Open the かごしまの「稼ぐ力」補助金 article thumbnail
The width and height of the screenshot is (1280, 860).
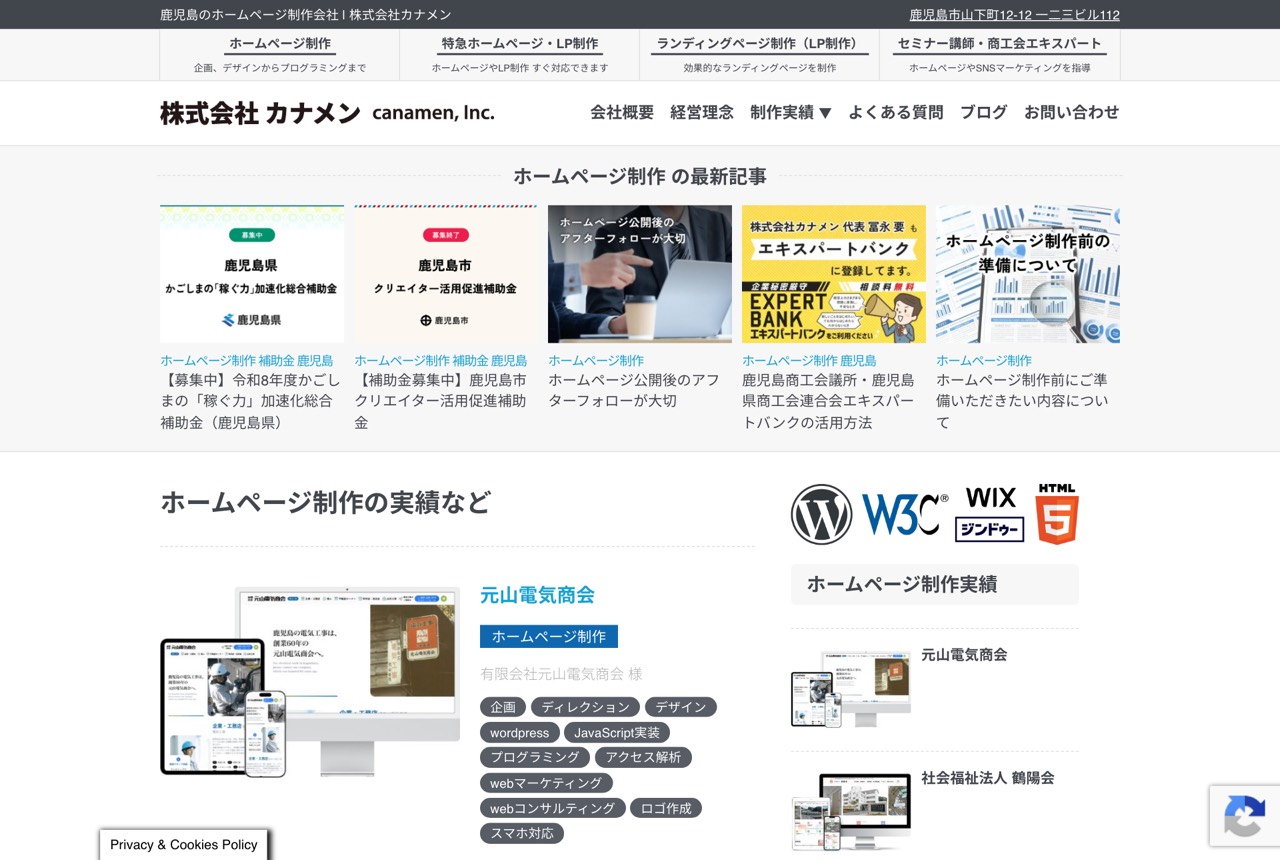(252, 274)
